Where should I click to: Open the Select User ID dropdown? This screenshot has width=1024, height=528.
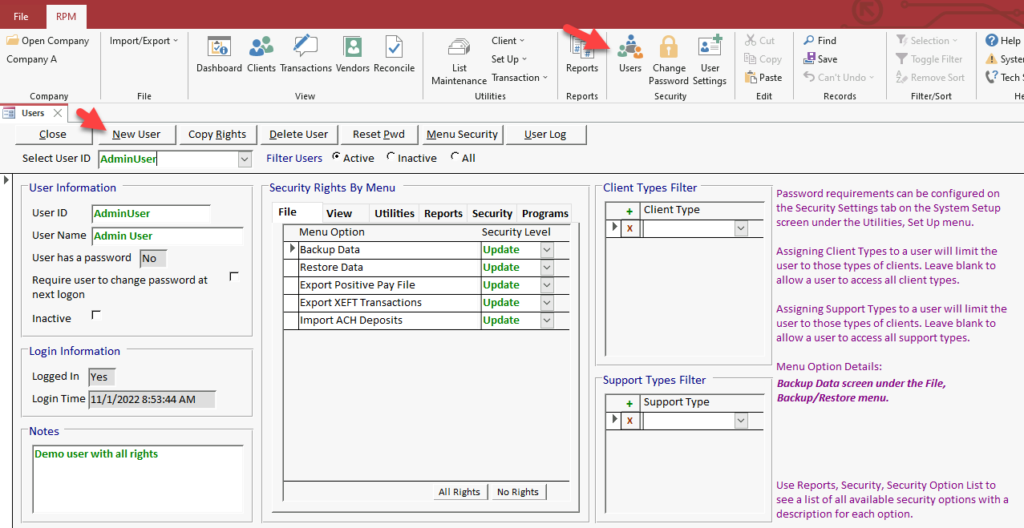[x=245, y=159]
